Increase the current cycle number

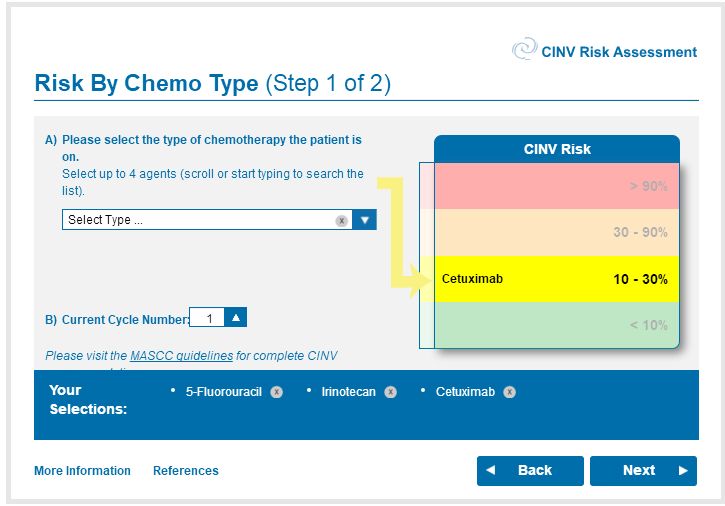click(x=236, y=318)
